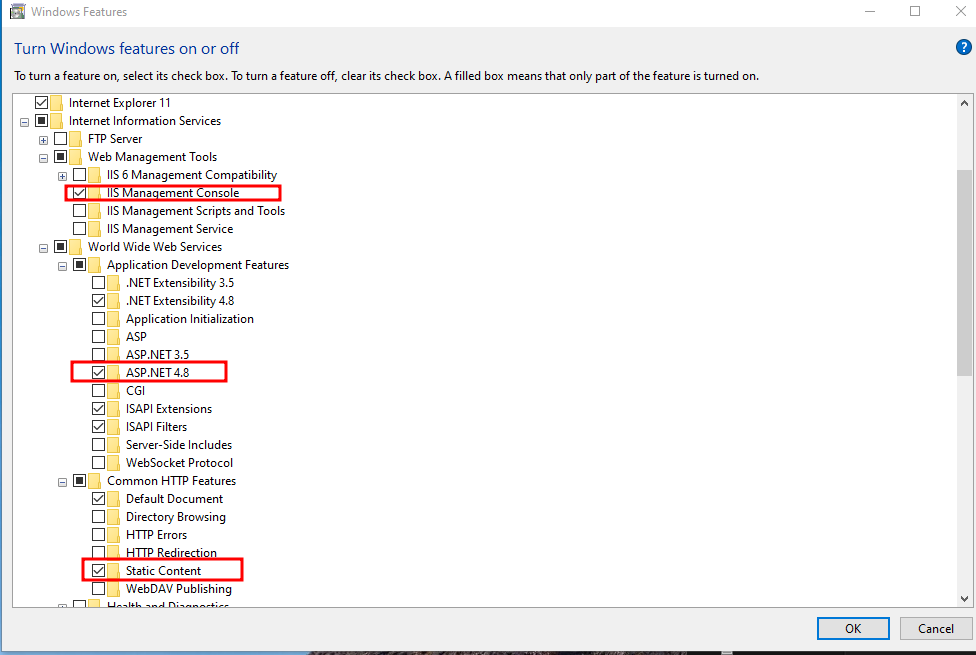
Task: Click folder icon beside WebSocket Protocol
Action: tap(115, 463)
